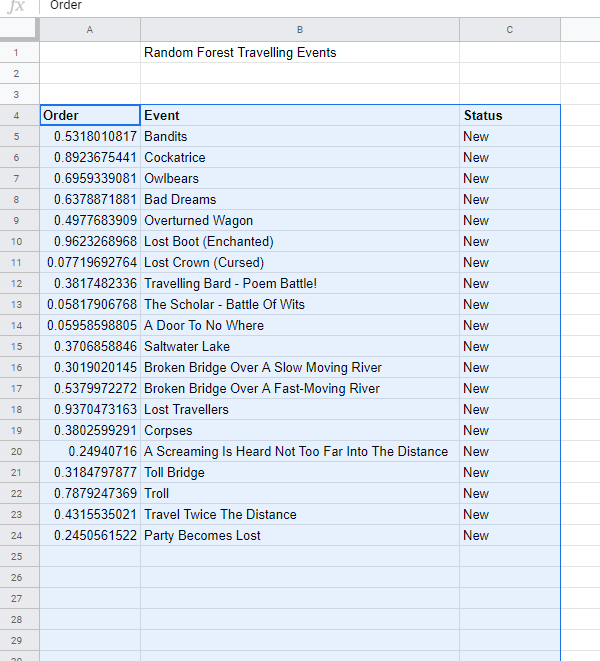Click order value 0.9623268968

tap(90, 242)
